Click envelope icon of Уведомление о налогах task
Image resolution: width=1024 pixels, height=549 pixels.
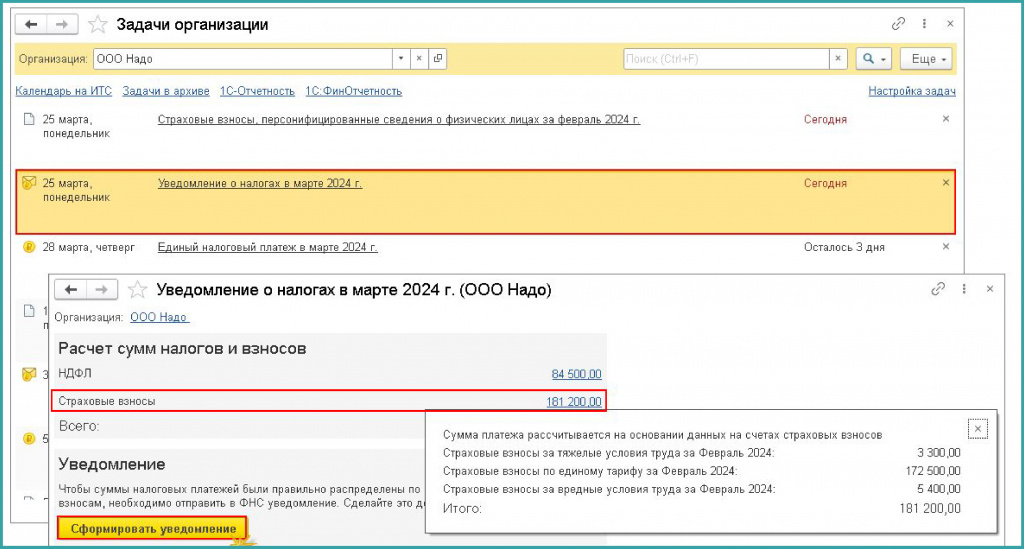29,183
